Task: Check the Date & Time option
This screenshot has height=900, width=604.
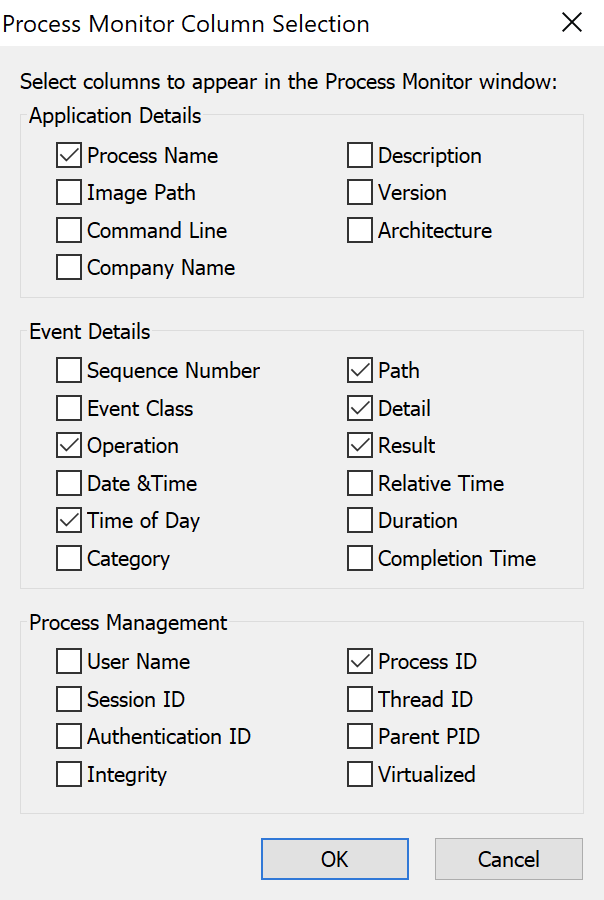Action: [x=69, y=484]
